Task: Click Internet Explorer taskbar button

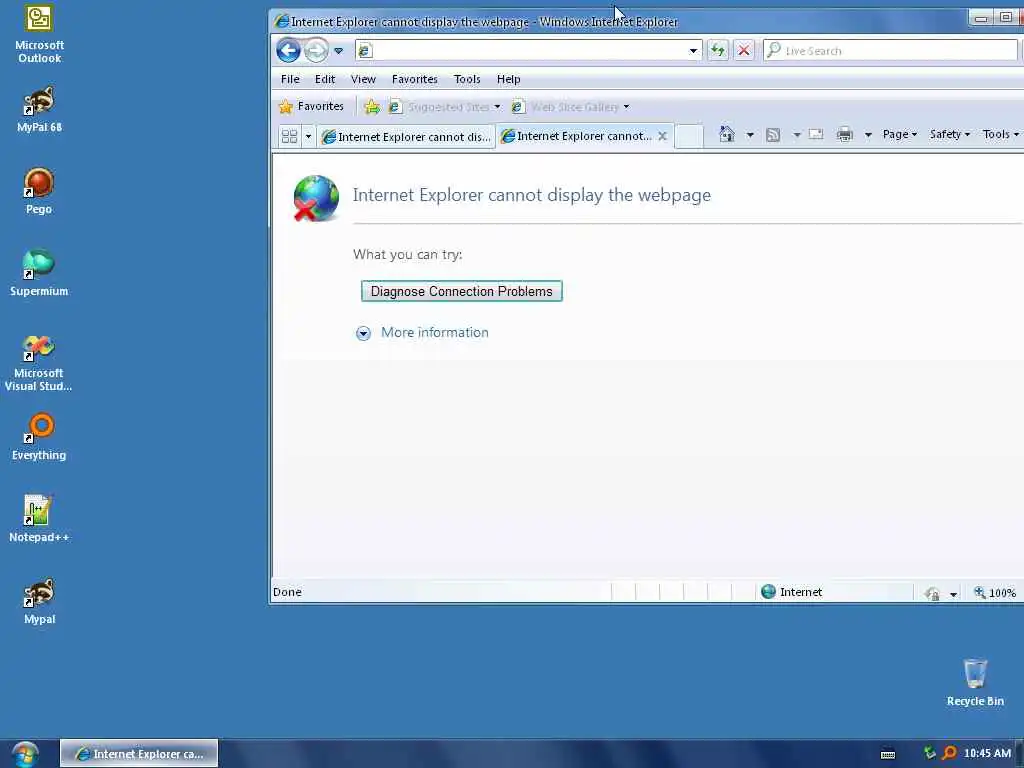Action: [139, 754]
